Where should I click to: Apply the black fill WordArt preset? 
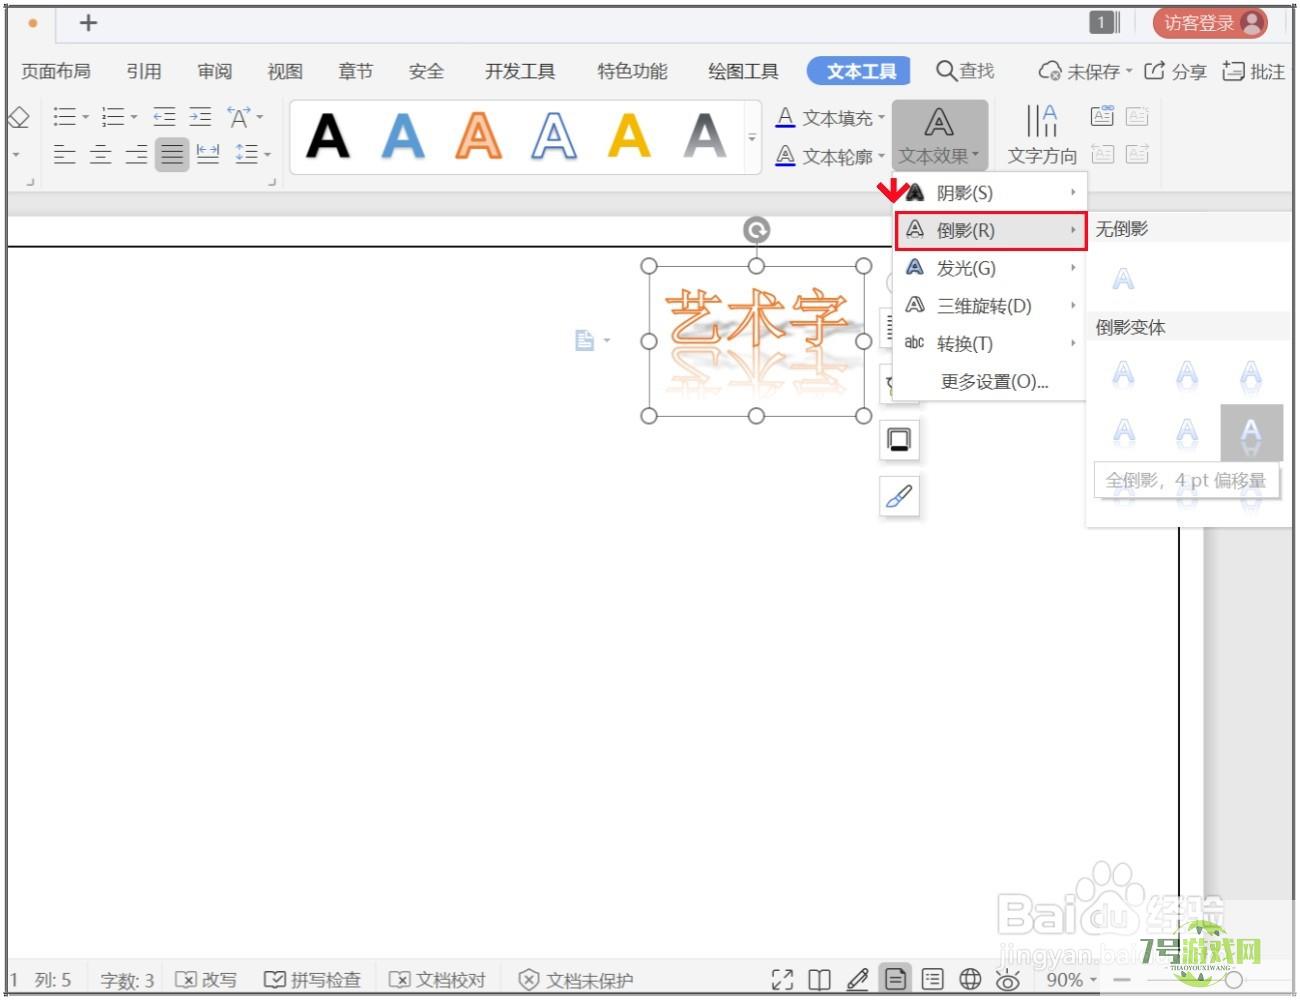328,136
